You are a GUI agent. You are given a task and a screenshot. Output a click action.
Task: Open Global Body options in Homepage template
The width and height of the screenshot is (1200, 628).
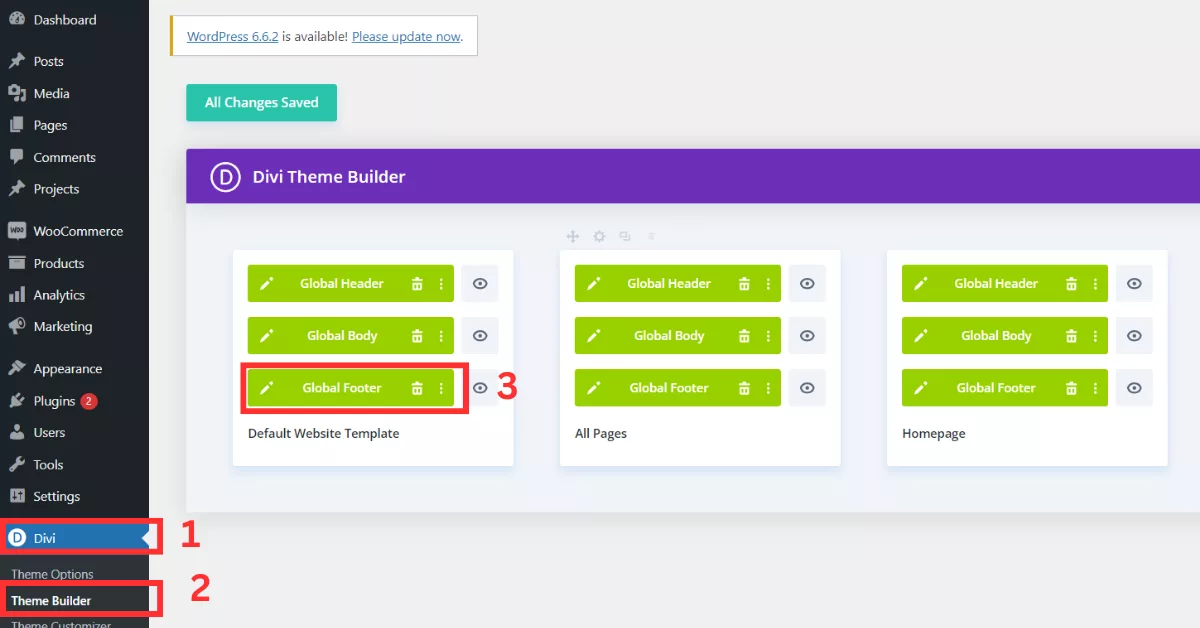[x=1095, y=336]
